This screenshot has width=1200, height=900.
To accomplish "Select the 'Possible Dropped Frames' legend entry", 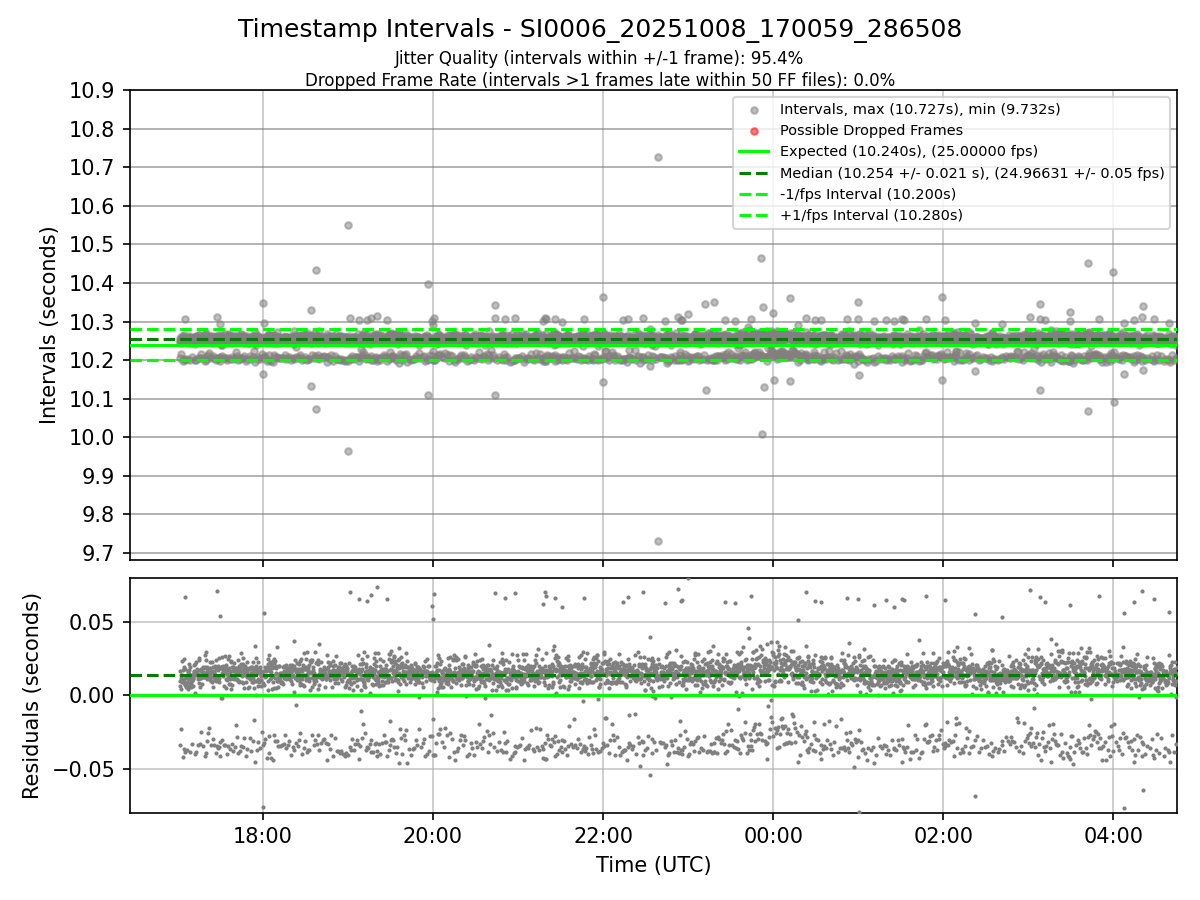I will tap(871, 130).
